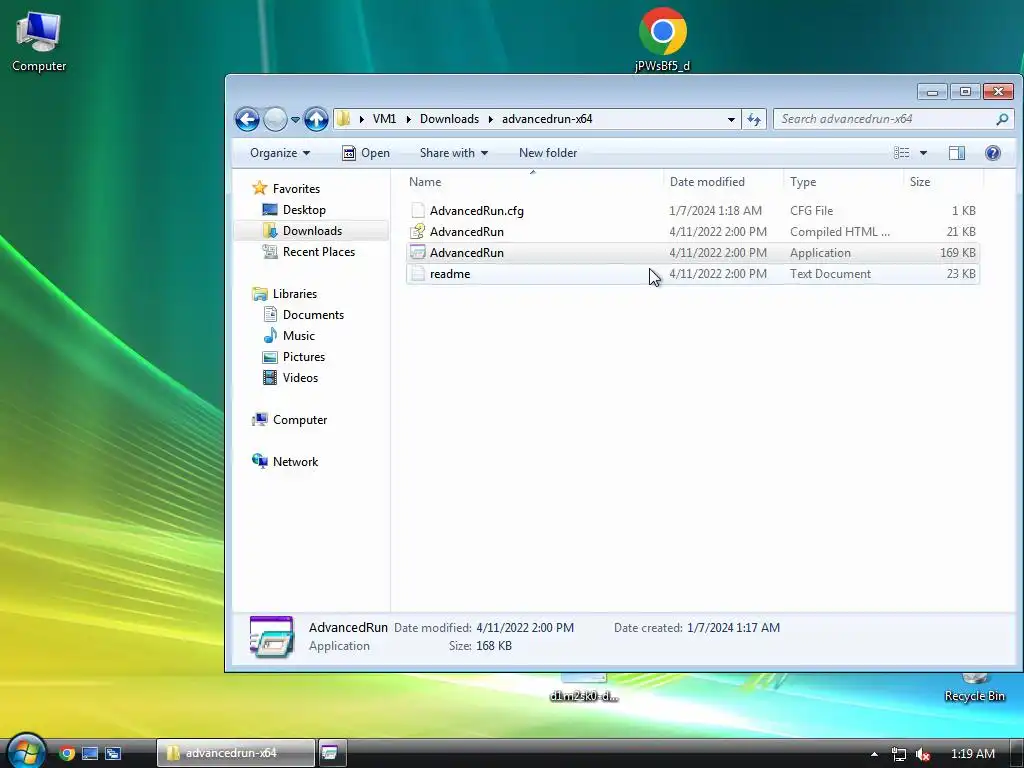The width and height of the screenshot is (1024, 768).
Task: Select Downloads in the address breadcrumb
Action: (449, 119)
